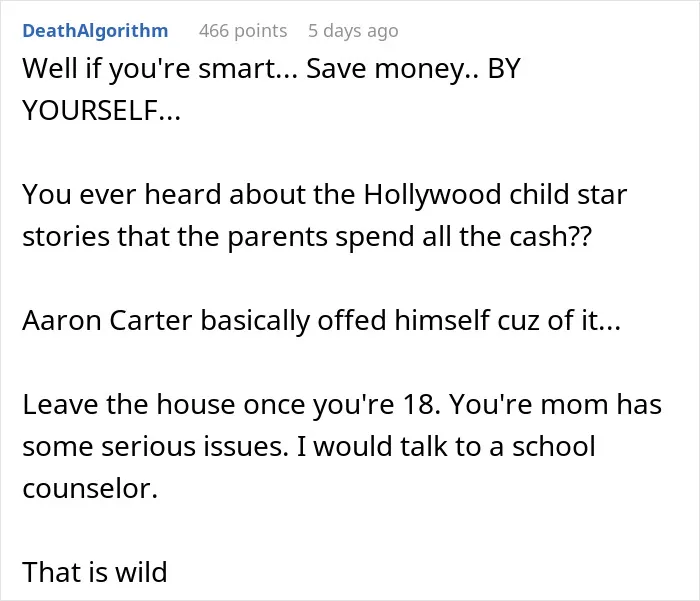Open the 5 days ago timestamp

pos(353,31)
